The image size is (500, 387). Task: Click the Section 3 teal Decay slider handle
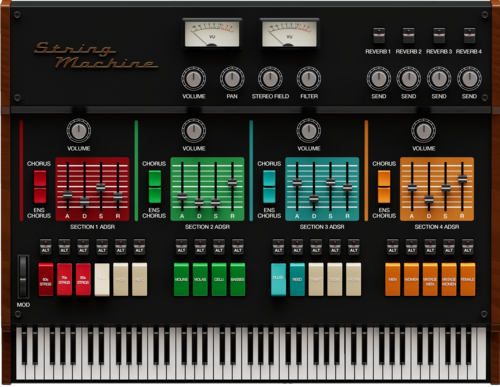pyautogui.click(x=314, y=199)
